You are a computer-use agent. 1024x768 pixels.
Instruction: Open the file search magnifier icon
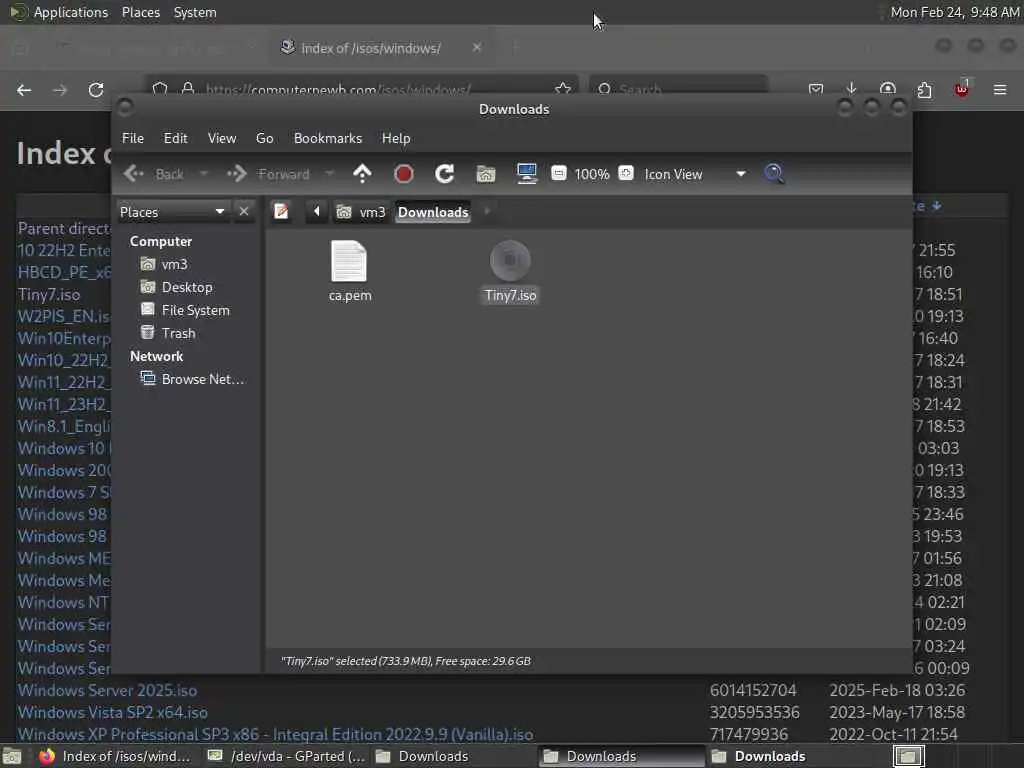point(774,174)
